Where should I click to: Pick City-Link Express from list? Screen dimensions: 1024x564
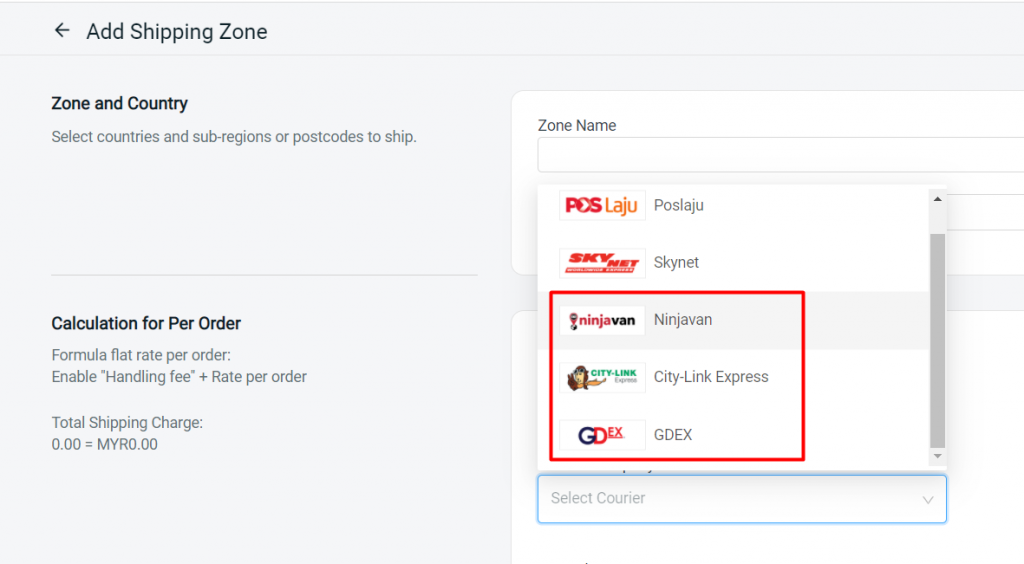pyautogui.click(x=711, y=377)
